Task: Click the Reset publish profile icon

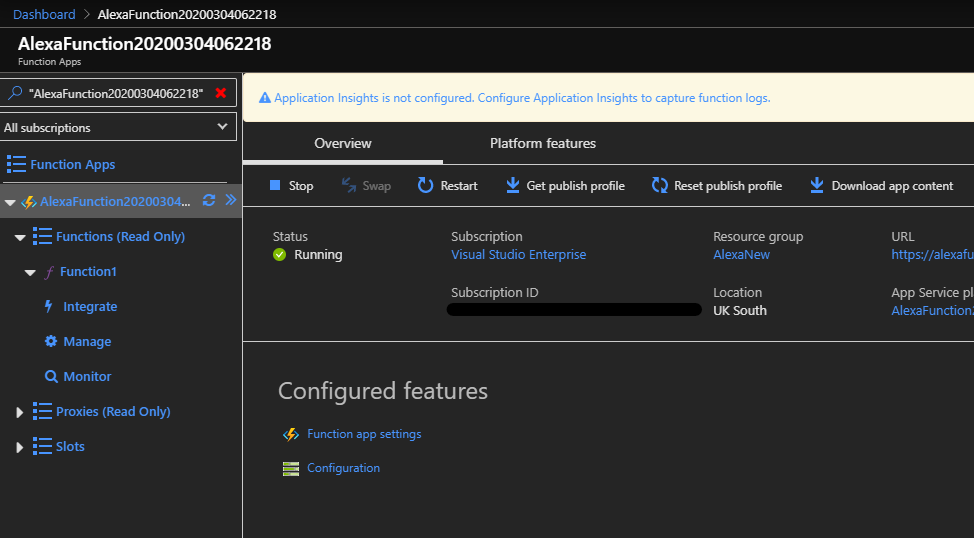Action: 660,185
